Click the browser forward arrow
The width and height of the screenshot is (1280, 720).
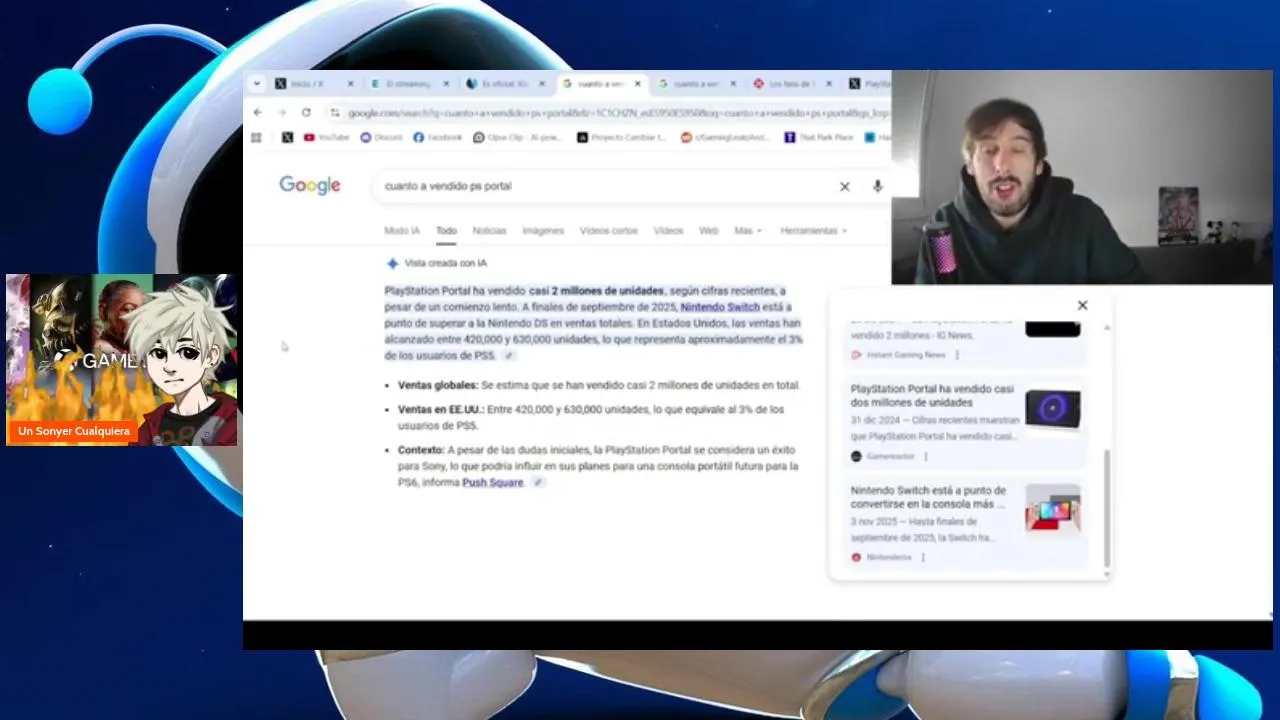click(282, 113)
